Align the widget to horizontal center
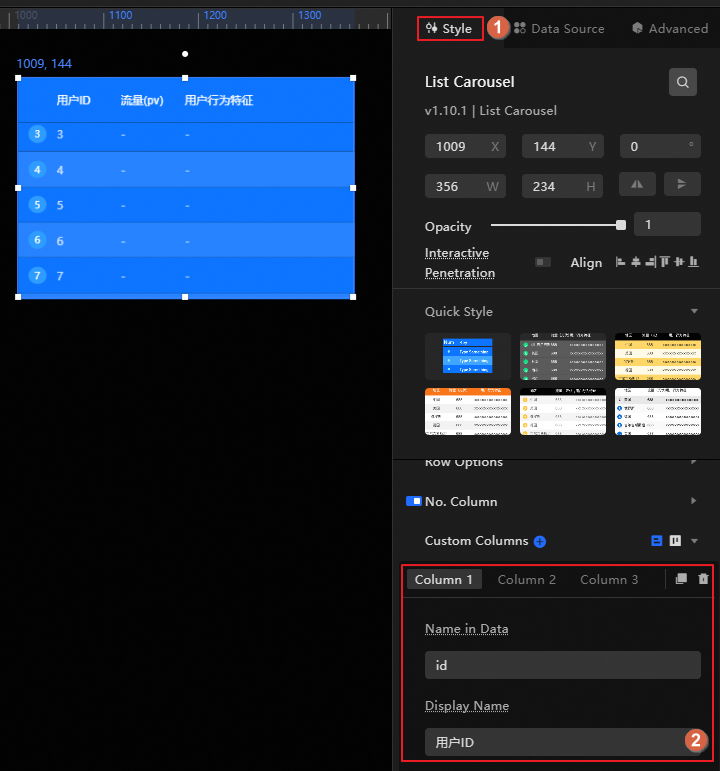Viewport: 720px width, 771px height. point(635,262)
